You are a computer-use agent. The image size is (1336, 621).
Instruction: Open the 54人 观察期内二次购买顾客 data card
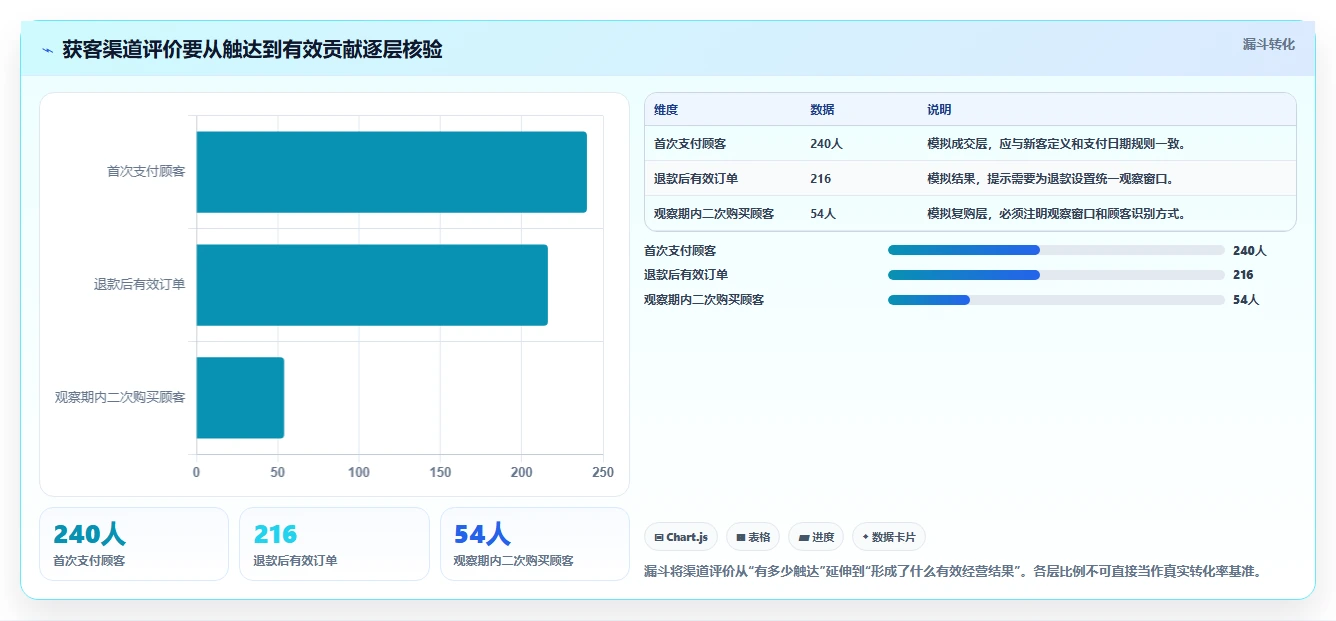[x=535, y=544]
